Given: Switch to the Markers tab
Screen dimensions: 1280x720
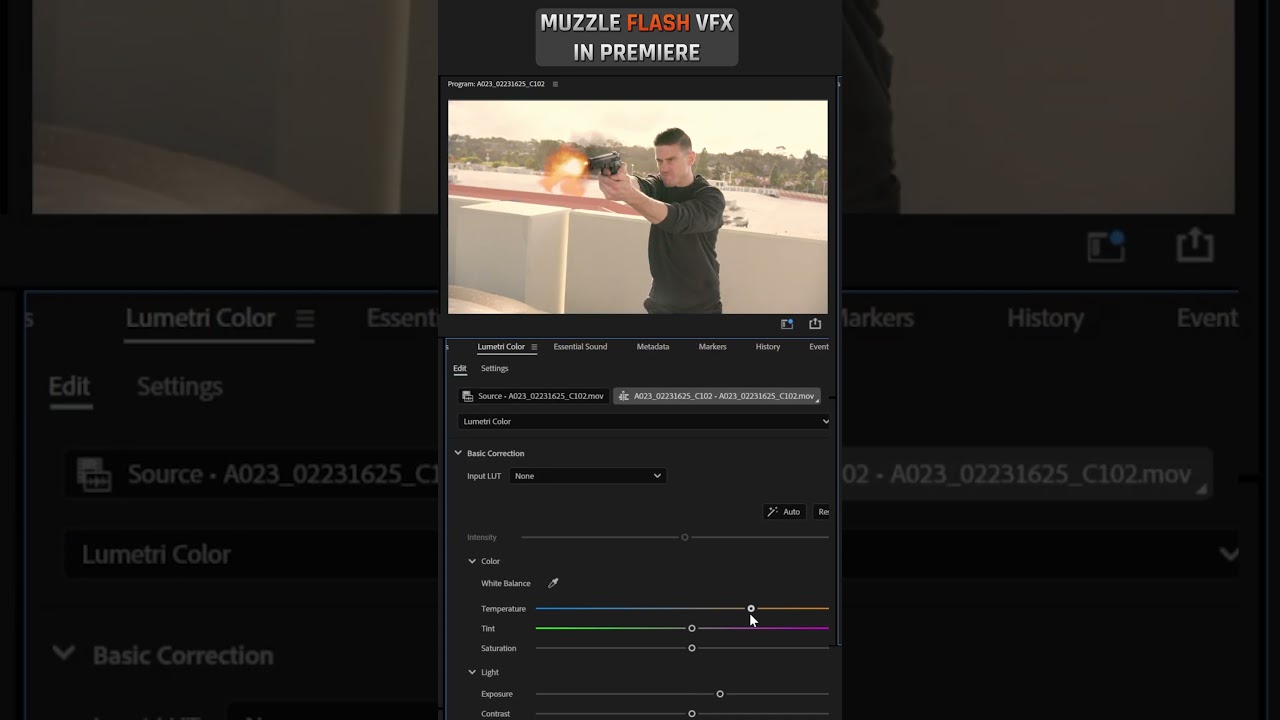Looking at the screenshot, I should (x=712, y=347).
